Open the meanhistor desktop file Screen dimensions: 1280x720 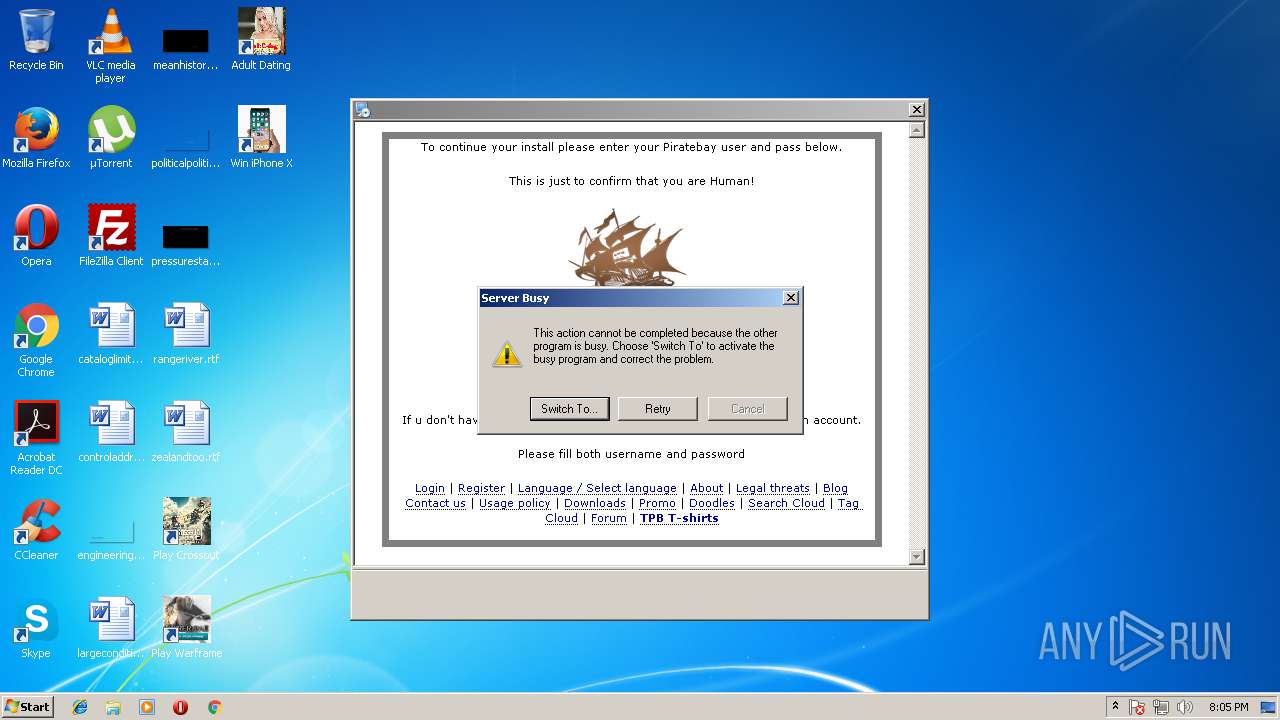click(186, 48)
